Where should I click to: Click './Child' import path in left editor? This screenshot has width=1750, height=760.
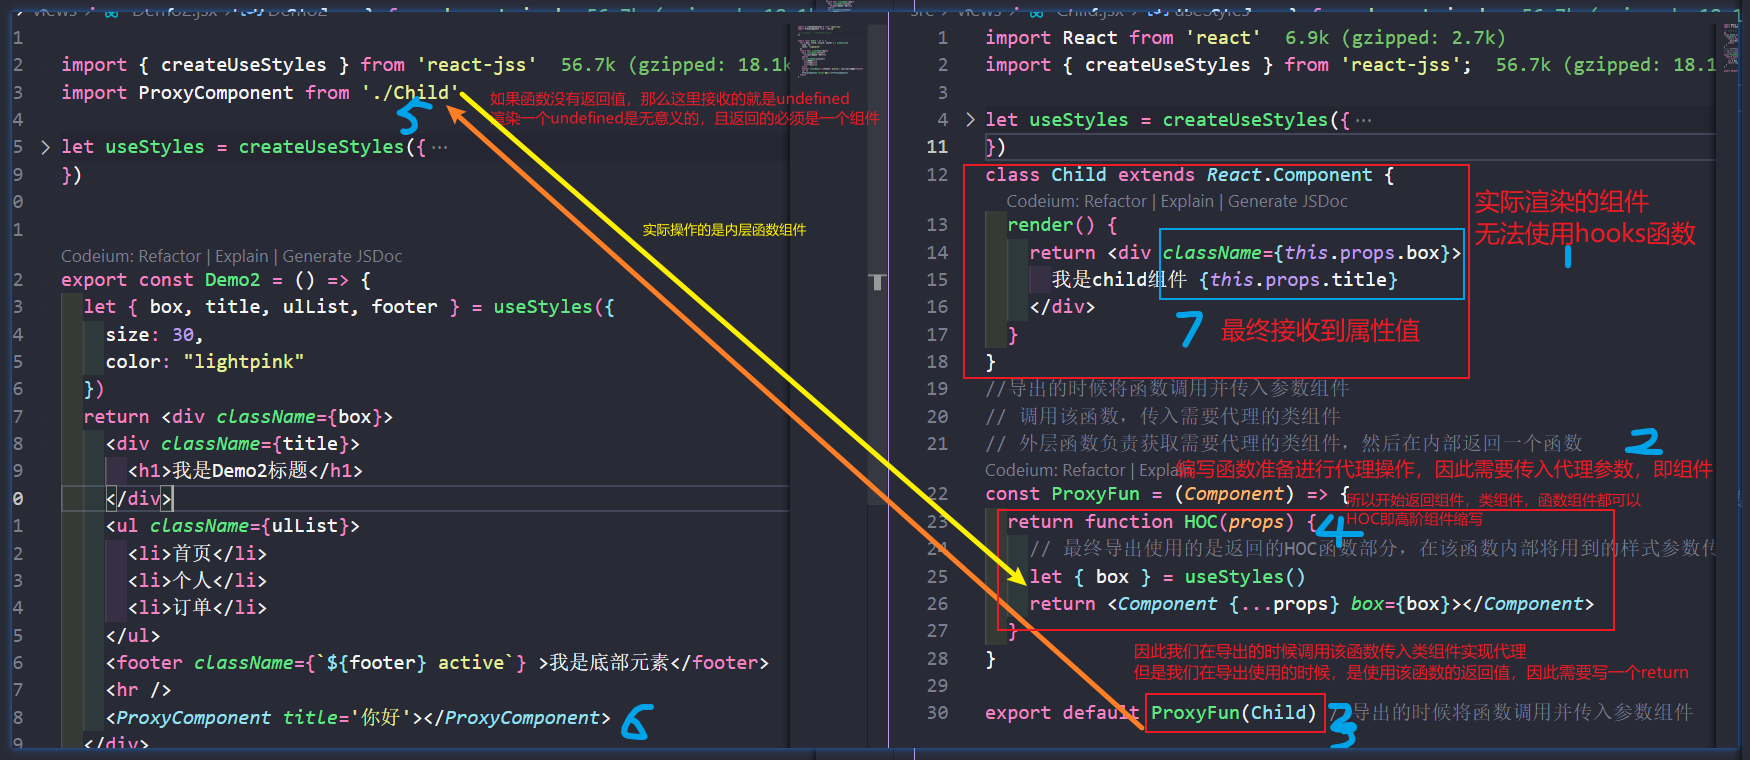click(411, 92)
